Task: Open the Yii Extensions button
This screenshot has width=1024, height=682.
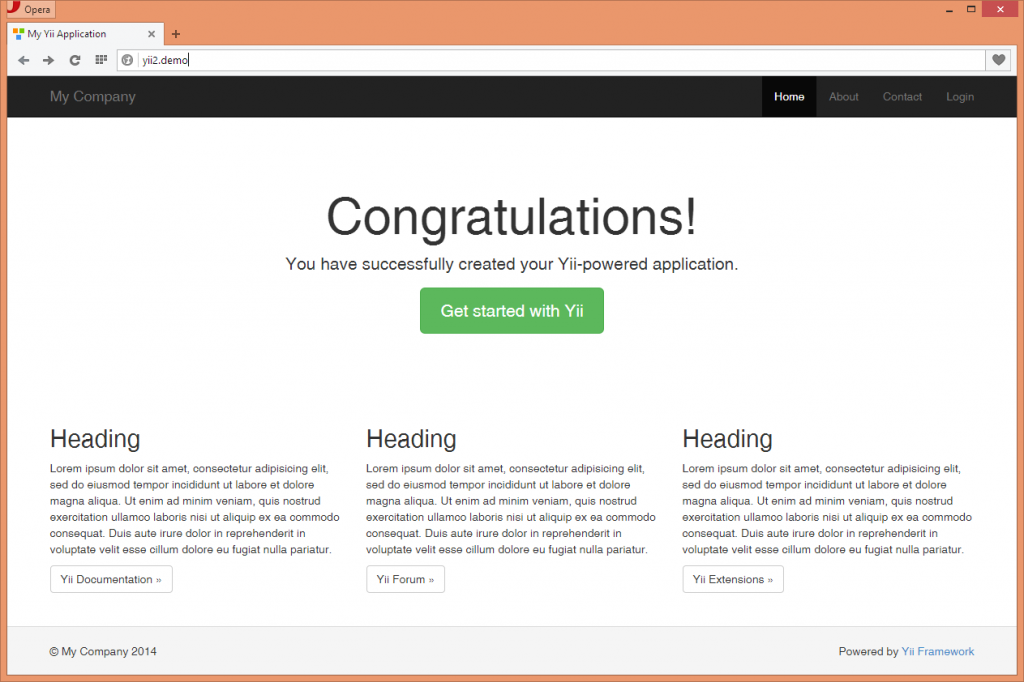Action: (x=733, y=579)
